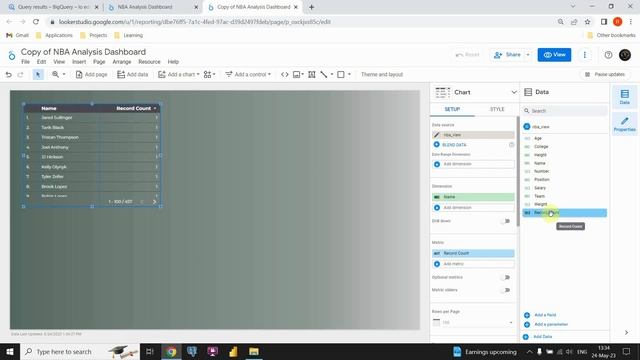Click the Add metric field
This screenshot has height=360, width=640.
click(x=473, y=264)
